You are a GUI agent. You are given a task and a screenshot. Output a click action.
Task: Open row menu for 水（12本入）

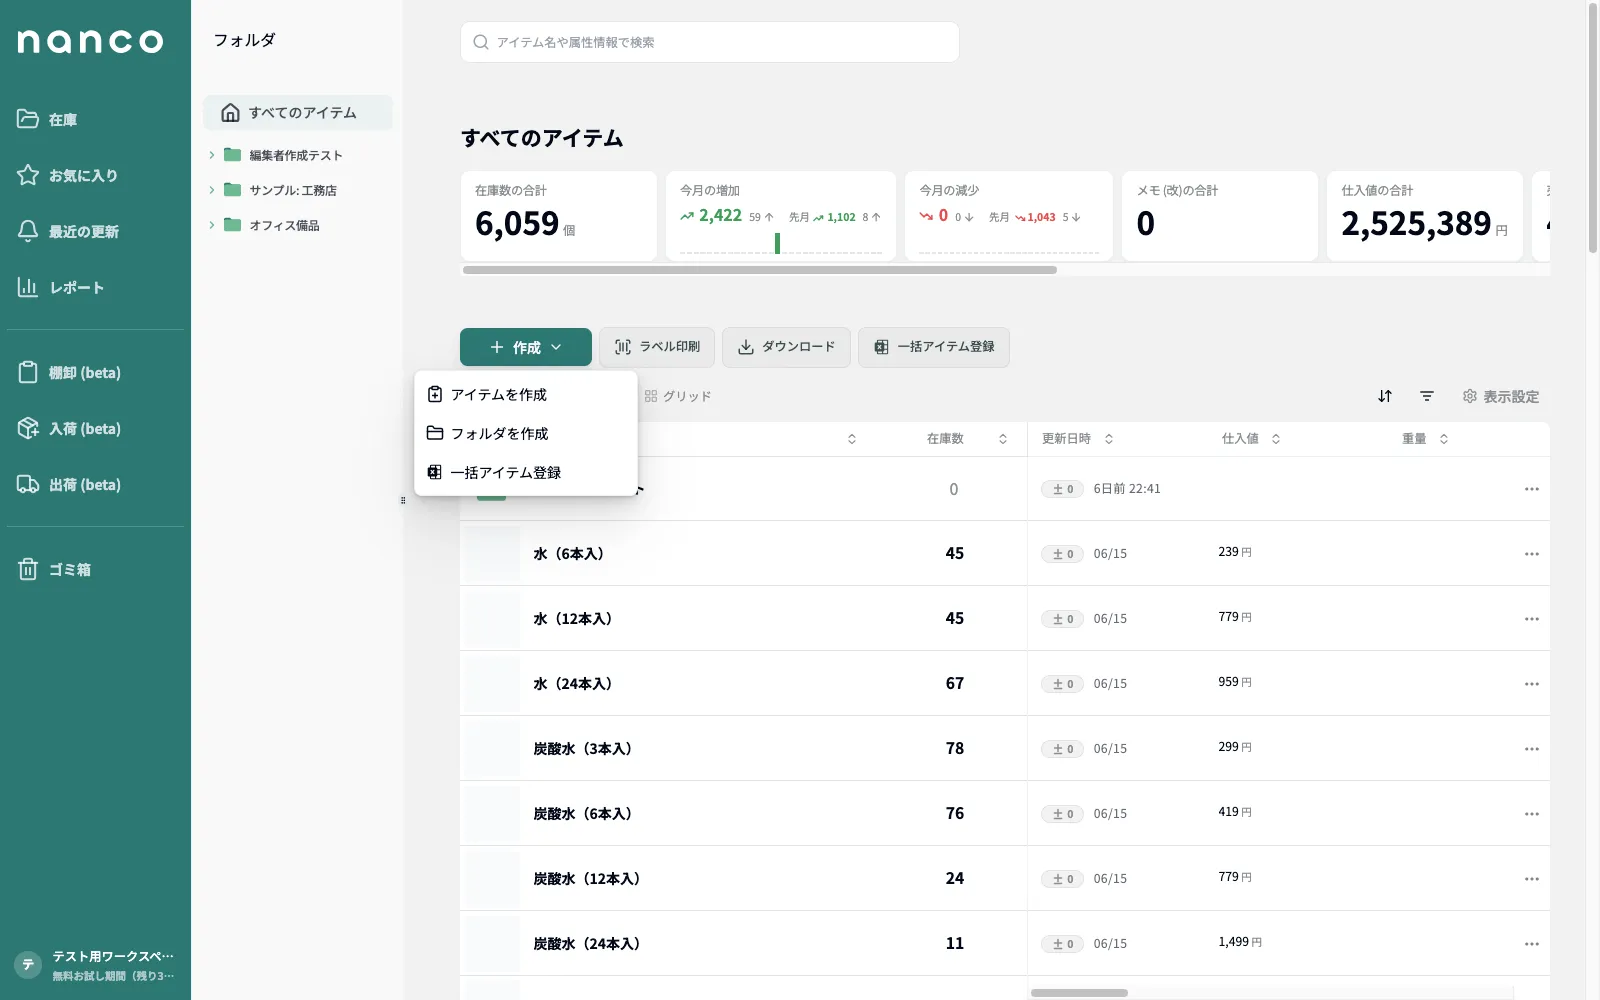[1532, 619]
